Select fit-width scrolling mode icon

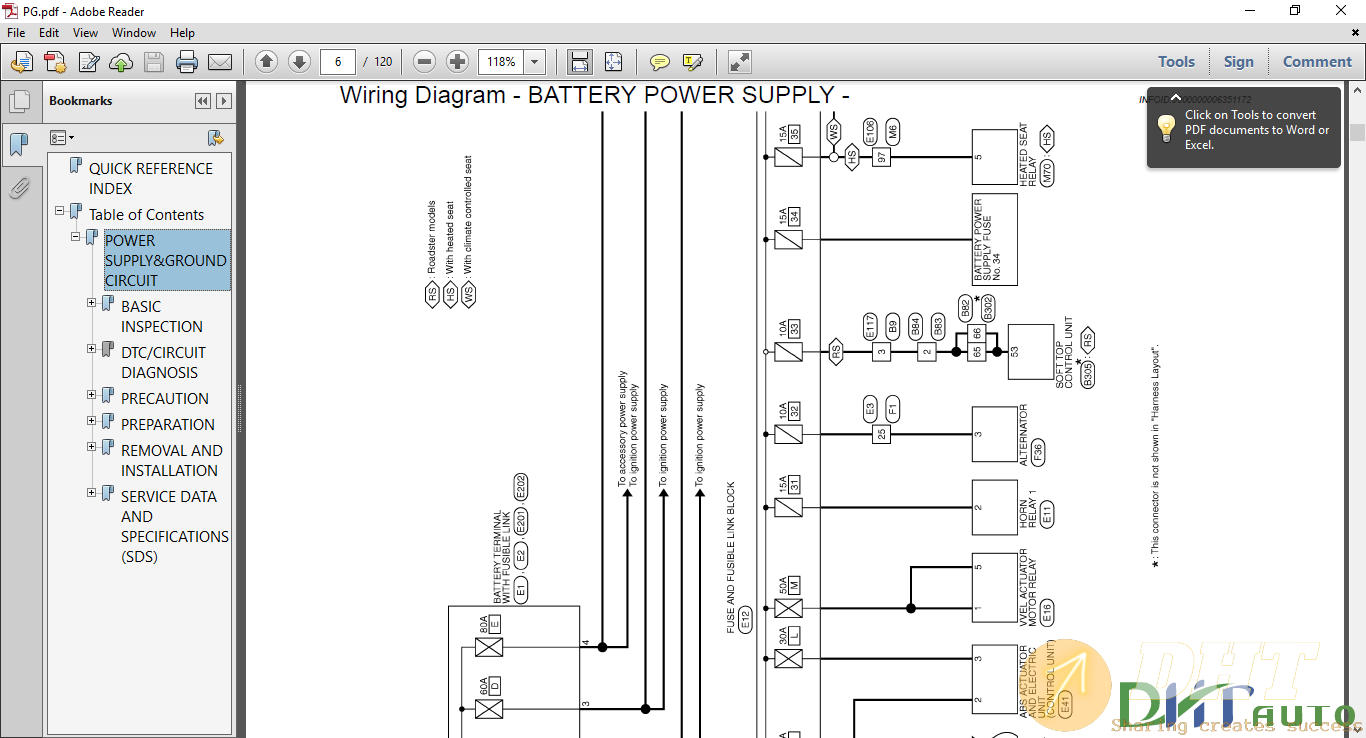pyautogui.click(x=580, y=62)
